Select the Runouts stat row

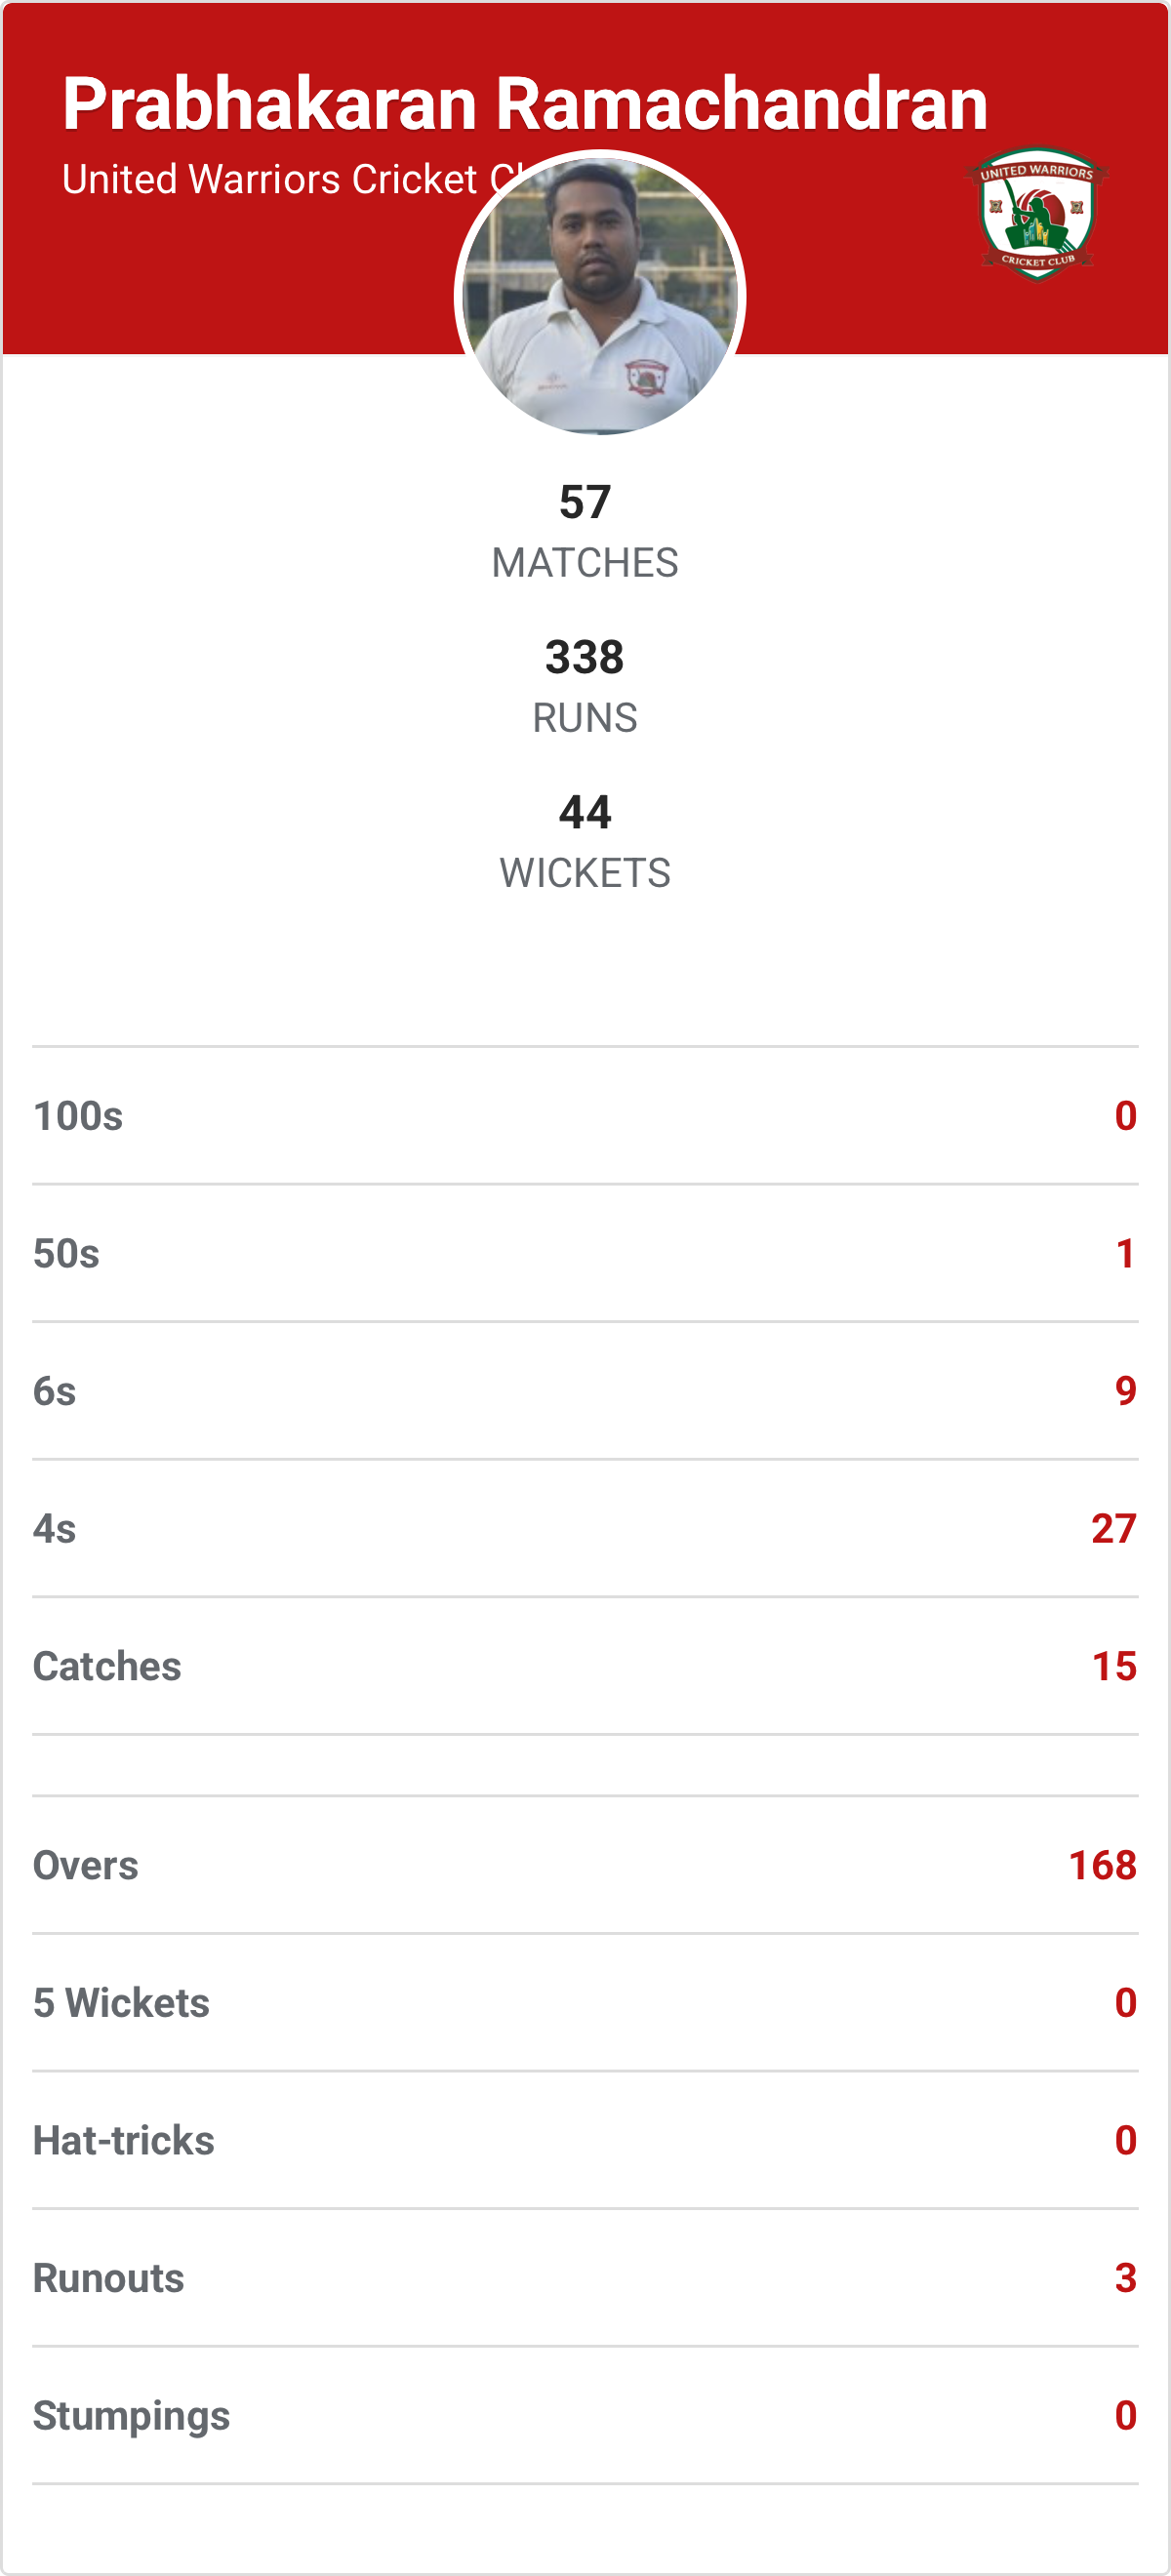pos(585,2278)
